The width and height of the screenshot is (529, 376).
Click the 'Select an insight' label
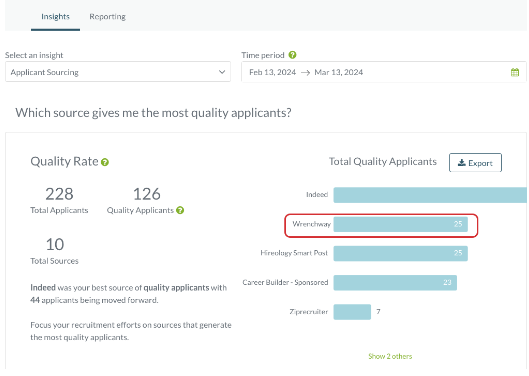click(x=34, y=55)
